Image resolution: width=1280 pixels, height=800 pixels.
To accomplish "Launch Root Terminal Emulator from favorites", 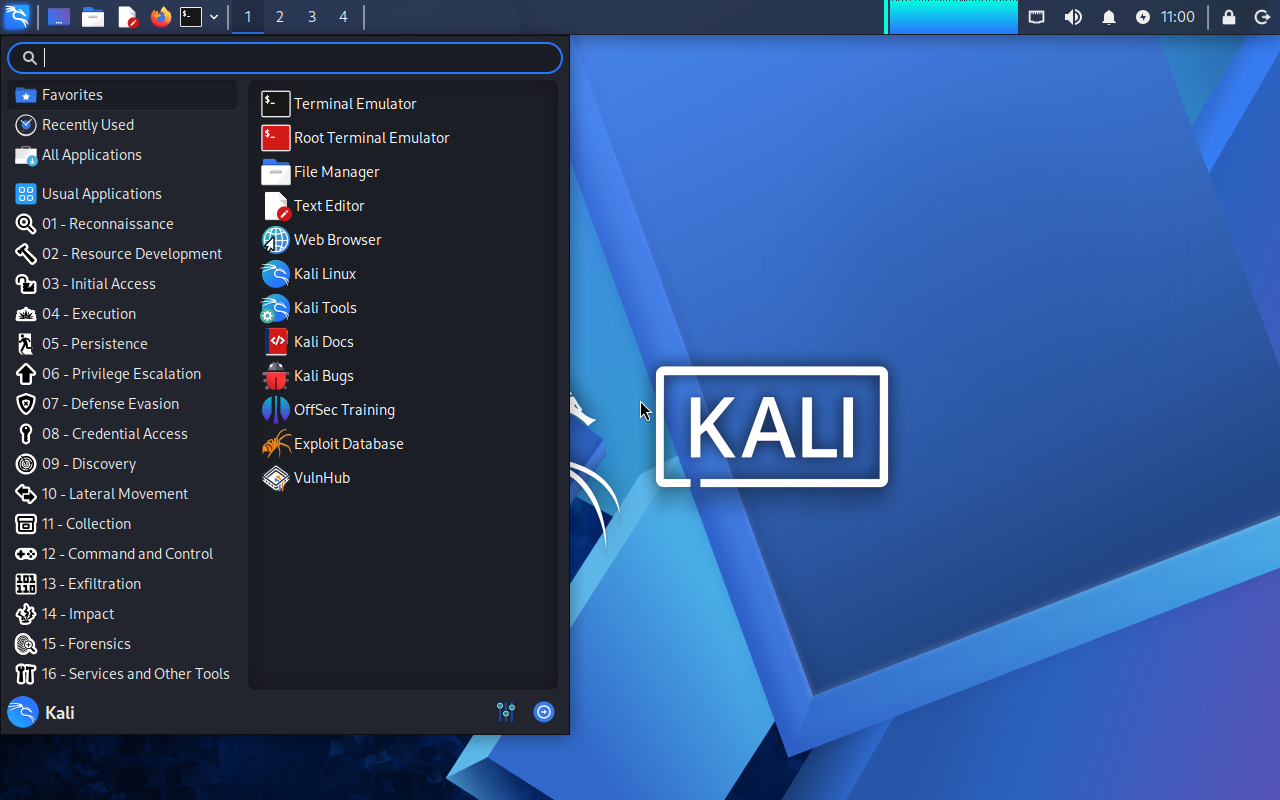I will click(370, 138).
